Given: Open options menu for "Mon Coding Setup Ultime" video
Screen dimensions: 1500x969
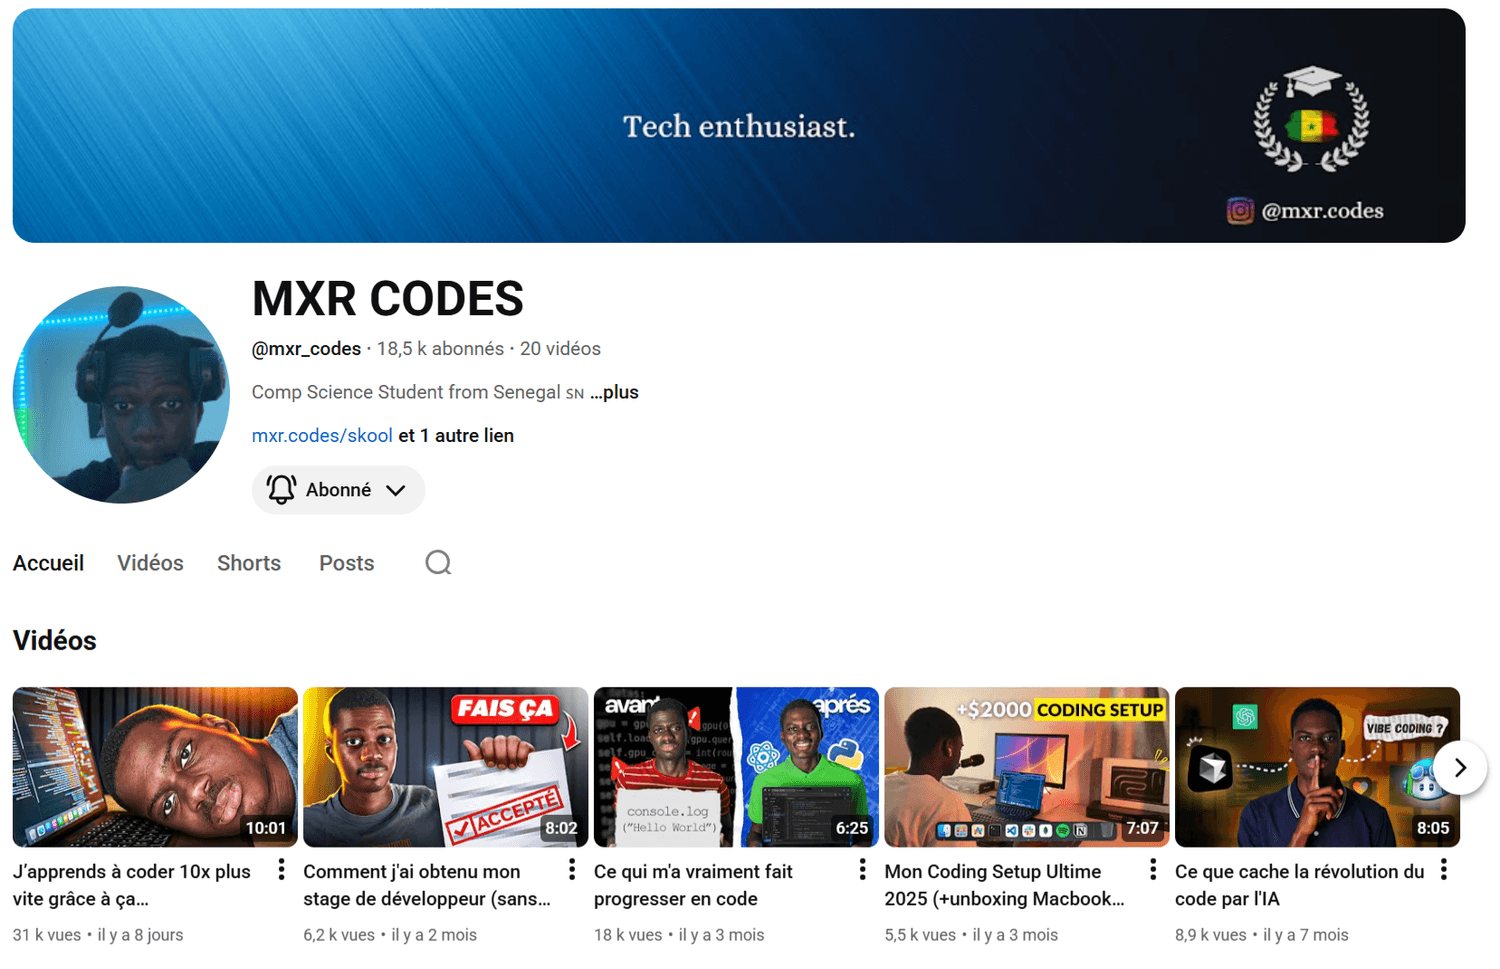Looking at the screenshot, I should point(1153,870).
